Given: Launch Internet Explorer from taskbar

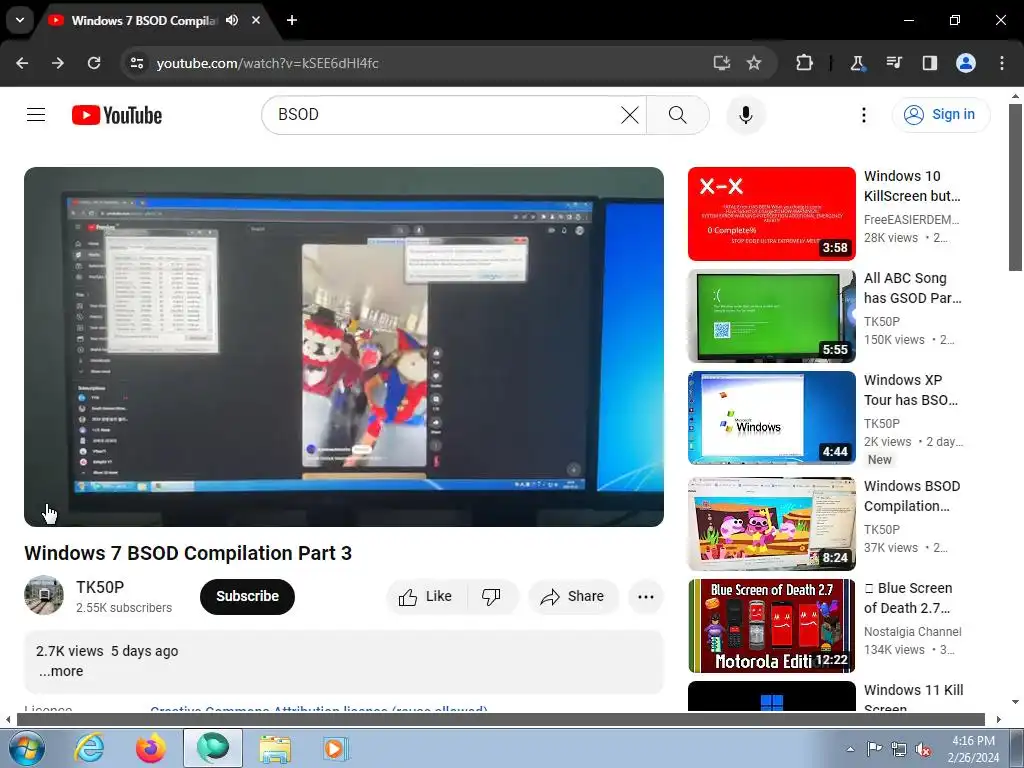Looking at the screenshot, I should coord(89,748).
